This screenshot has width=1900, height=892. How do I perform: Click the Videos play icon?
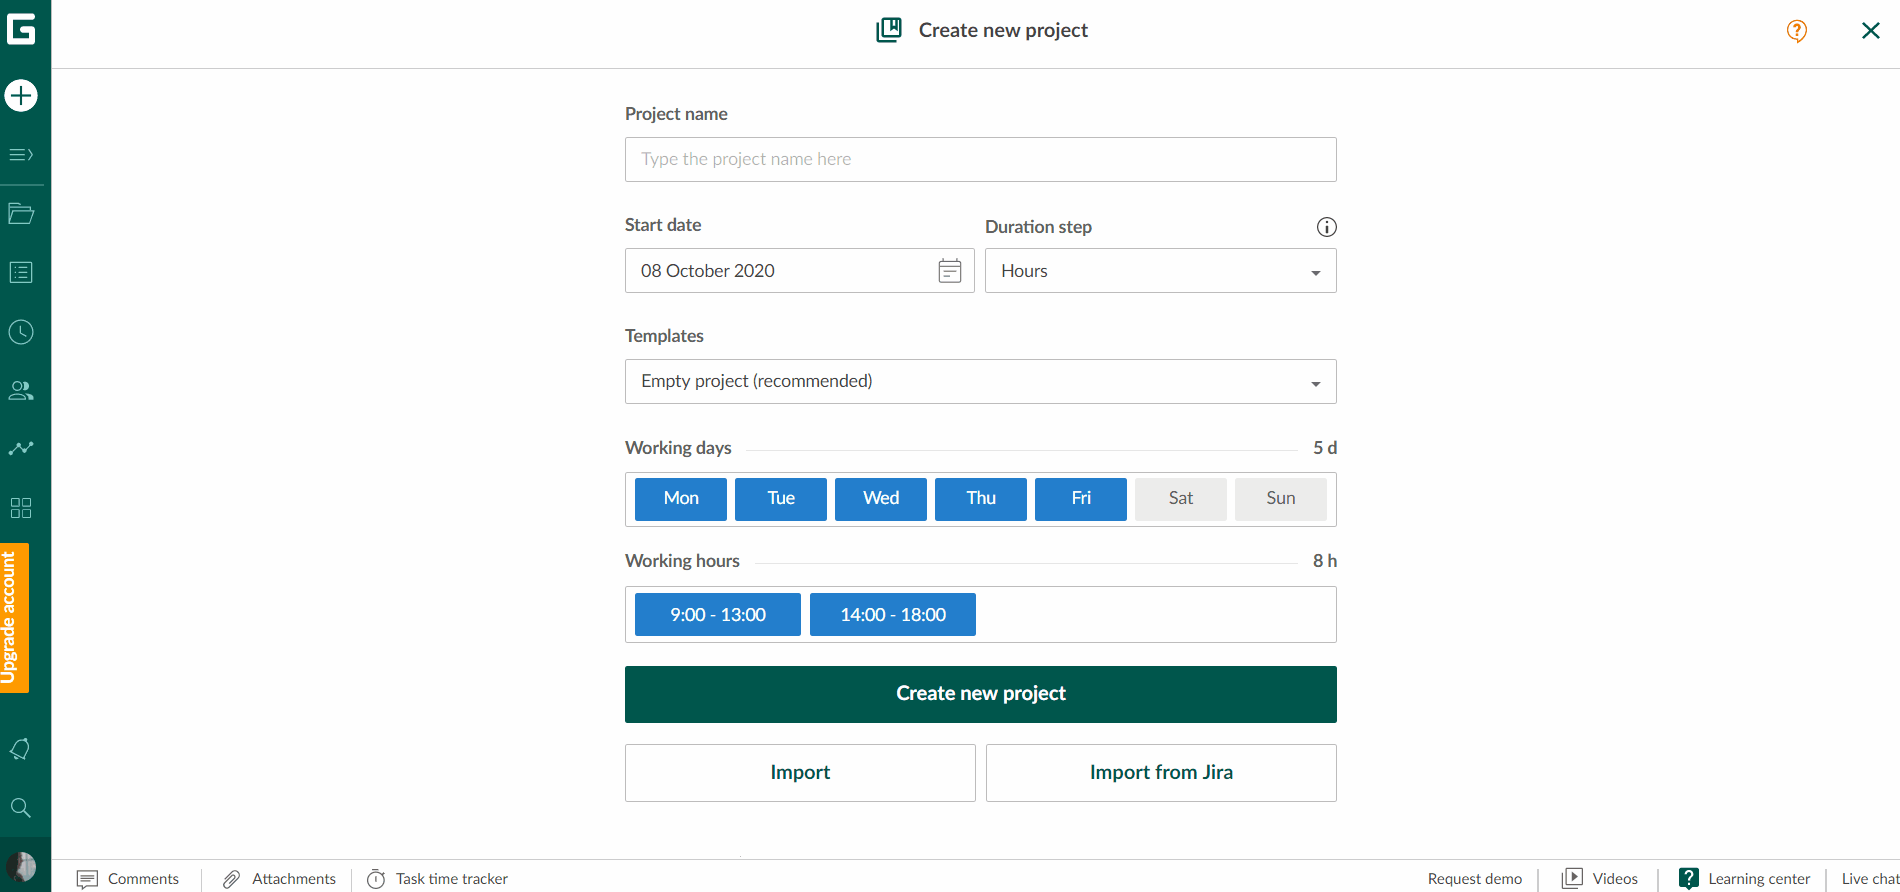coord(1572,878)
